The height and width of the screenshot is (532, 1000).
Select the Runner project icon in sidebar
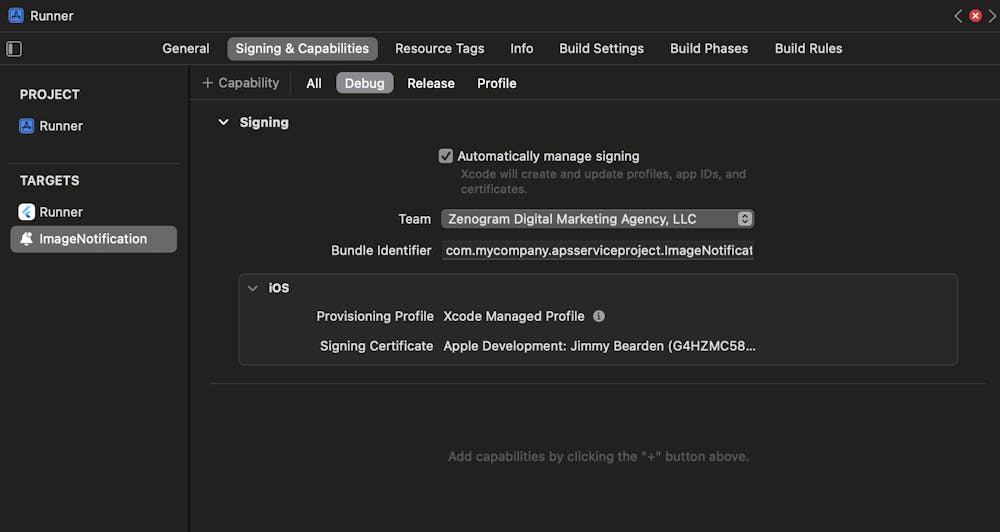click(x=27, y=126)
